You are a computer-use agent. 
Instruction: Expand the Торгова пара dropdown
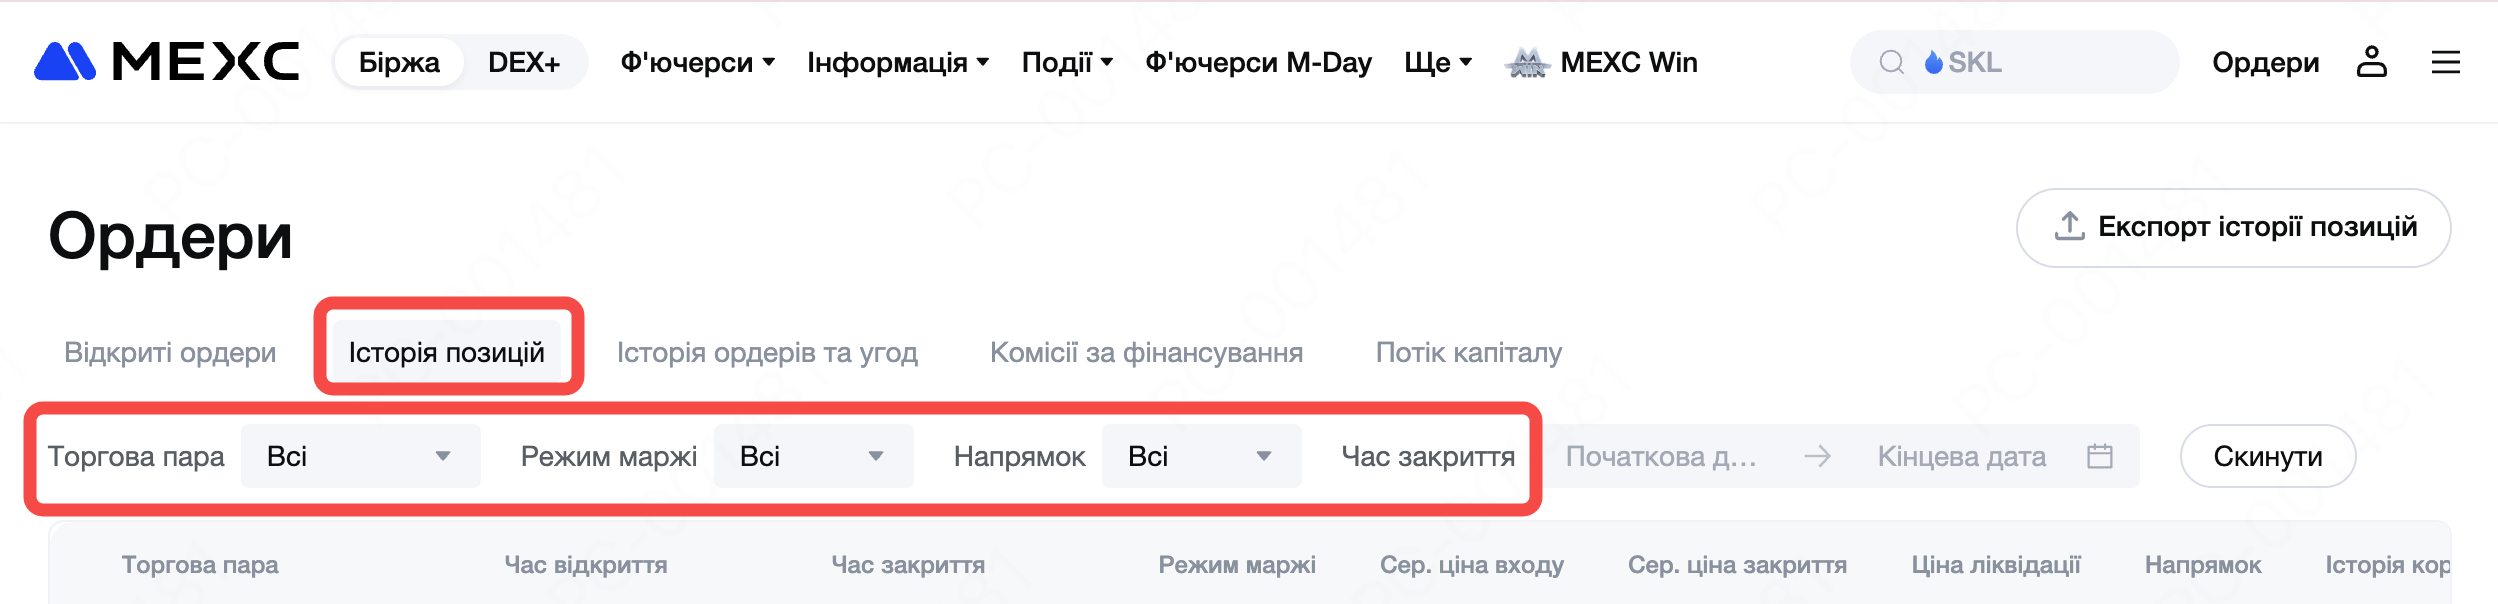point(360,456)
